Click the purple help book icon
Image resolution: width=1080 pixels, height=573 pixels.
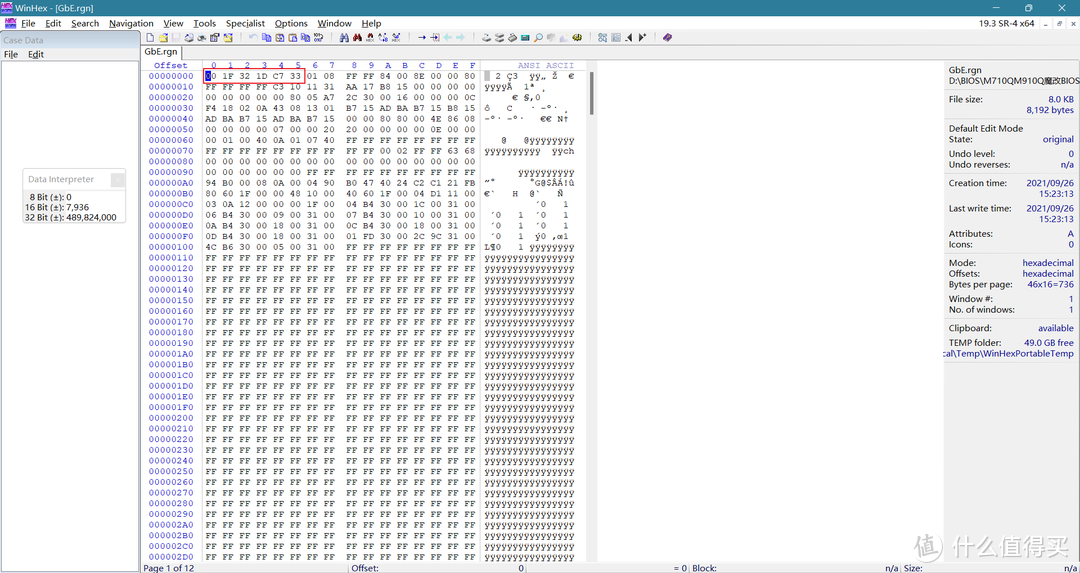(667, 38)
